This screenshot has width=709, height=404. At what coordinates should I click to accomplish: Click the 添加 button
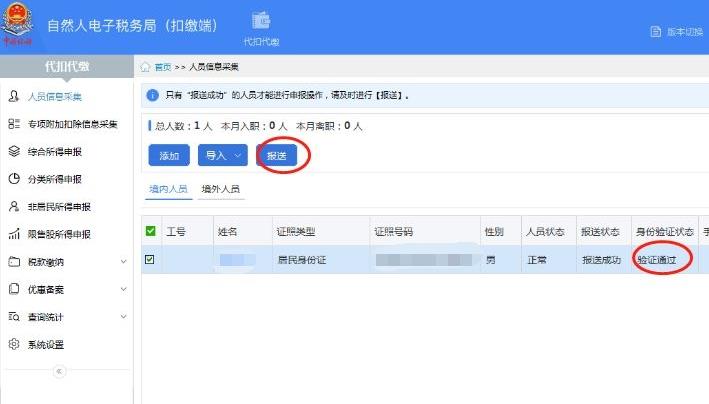pyautogui.click(x=168, y=156)
